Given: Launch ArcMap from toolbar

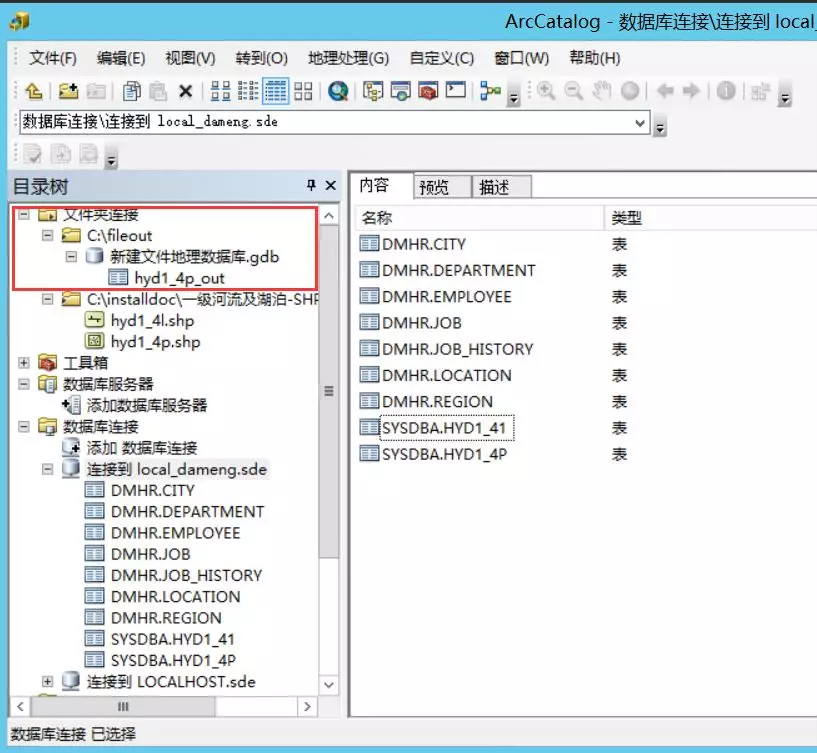Looking at the screenshot, I should click(x=338, y=91).
